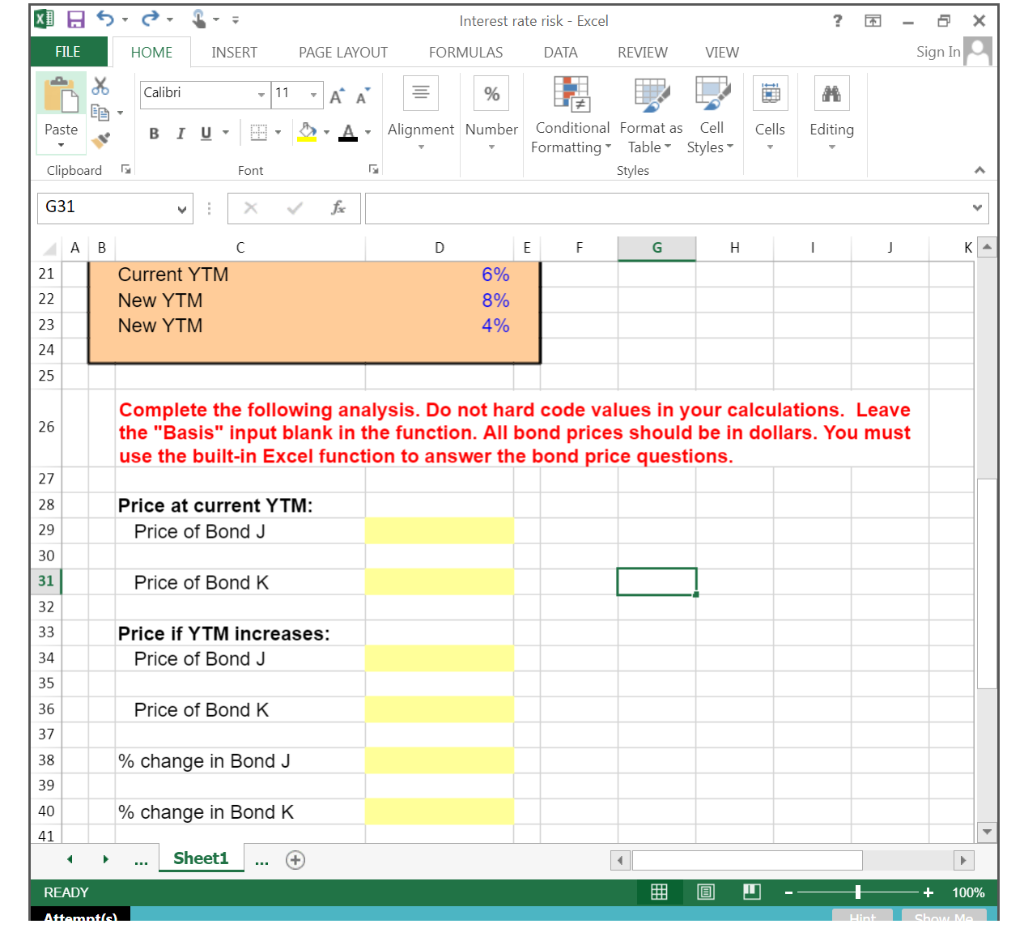This screenshot has width=1024, height=941.
Task: Open the Cell Styles gallery
Action: (711, 95)
